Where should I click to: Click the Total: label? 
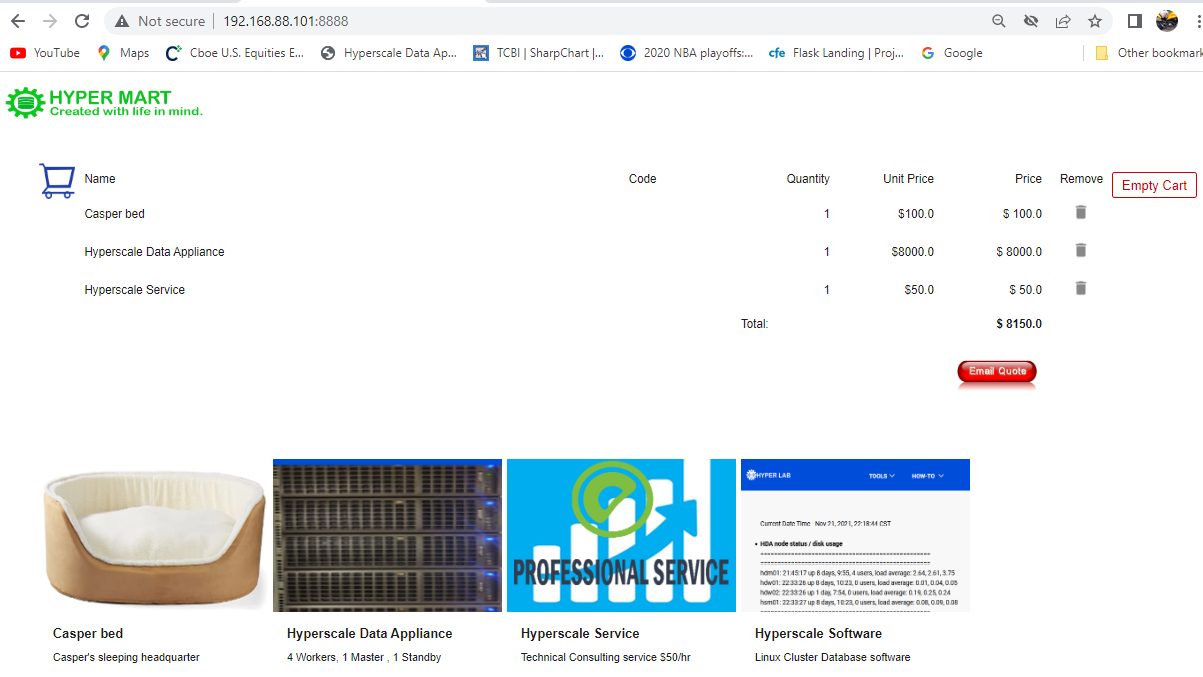[754, 324]
